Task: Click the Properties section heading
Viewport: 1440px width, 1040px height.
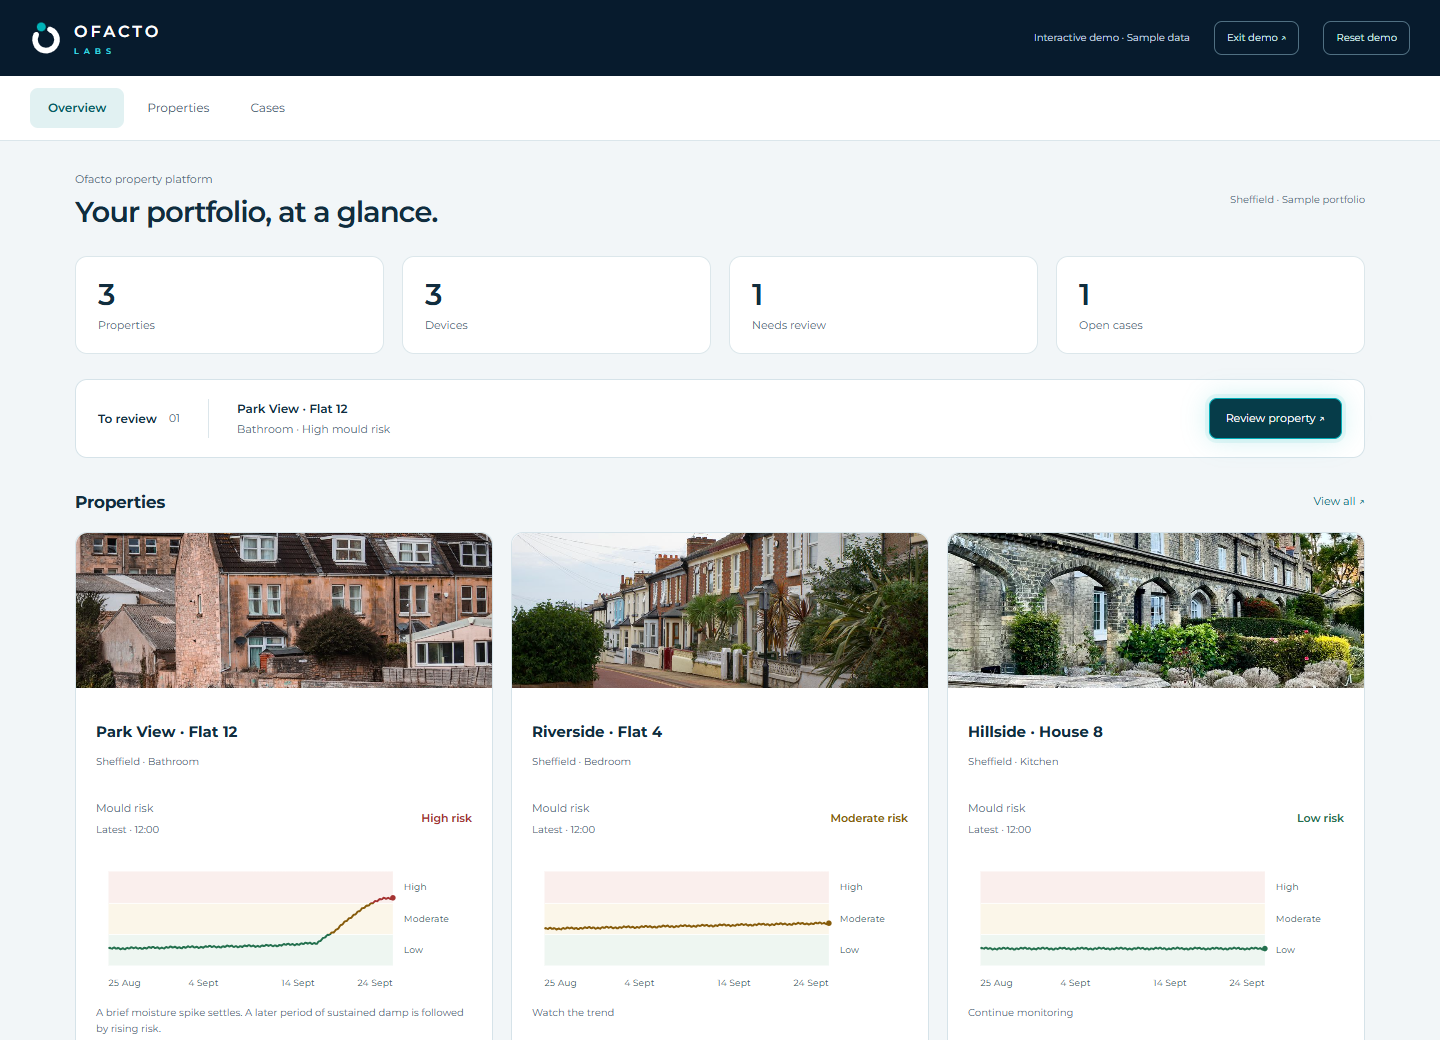Action: [x=120, y=502]
